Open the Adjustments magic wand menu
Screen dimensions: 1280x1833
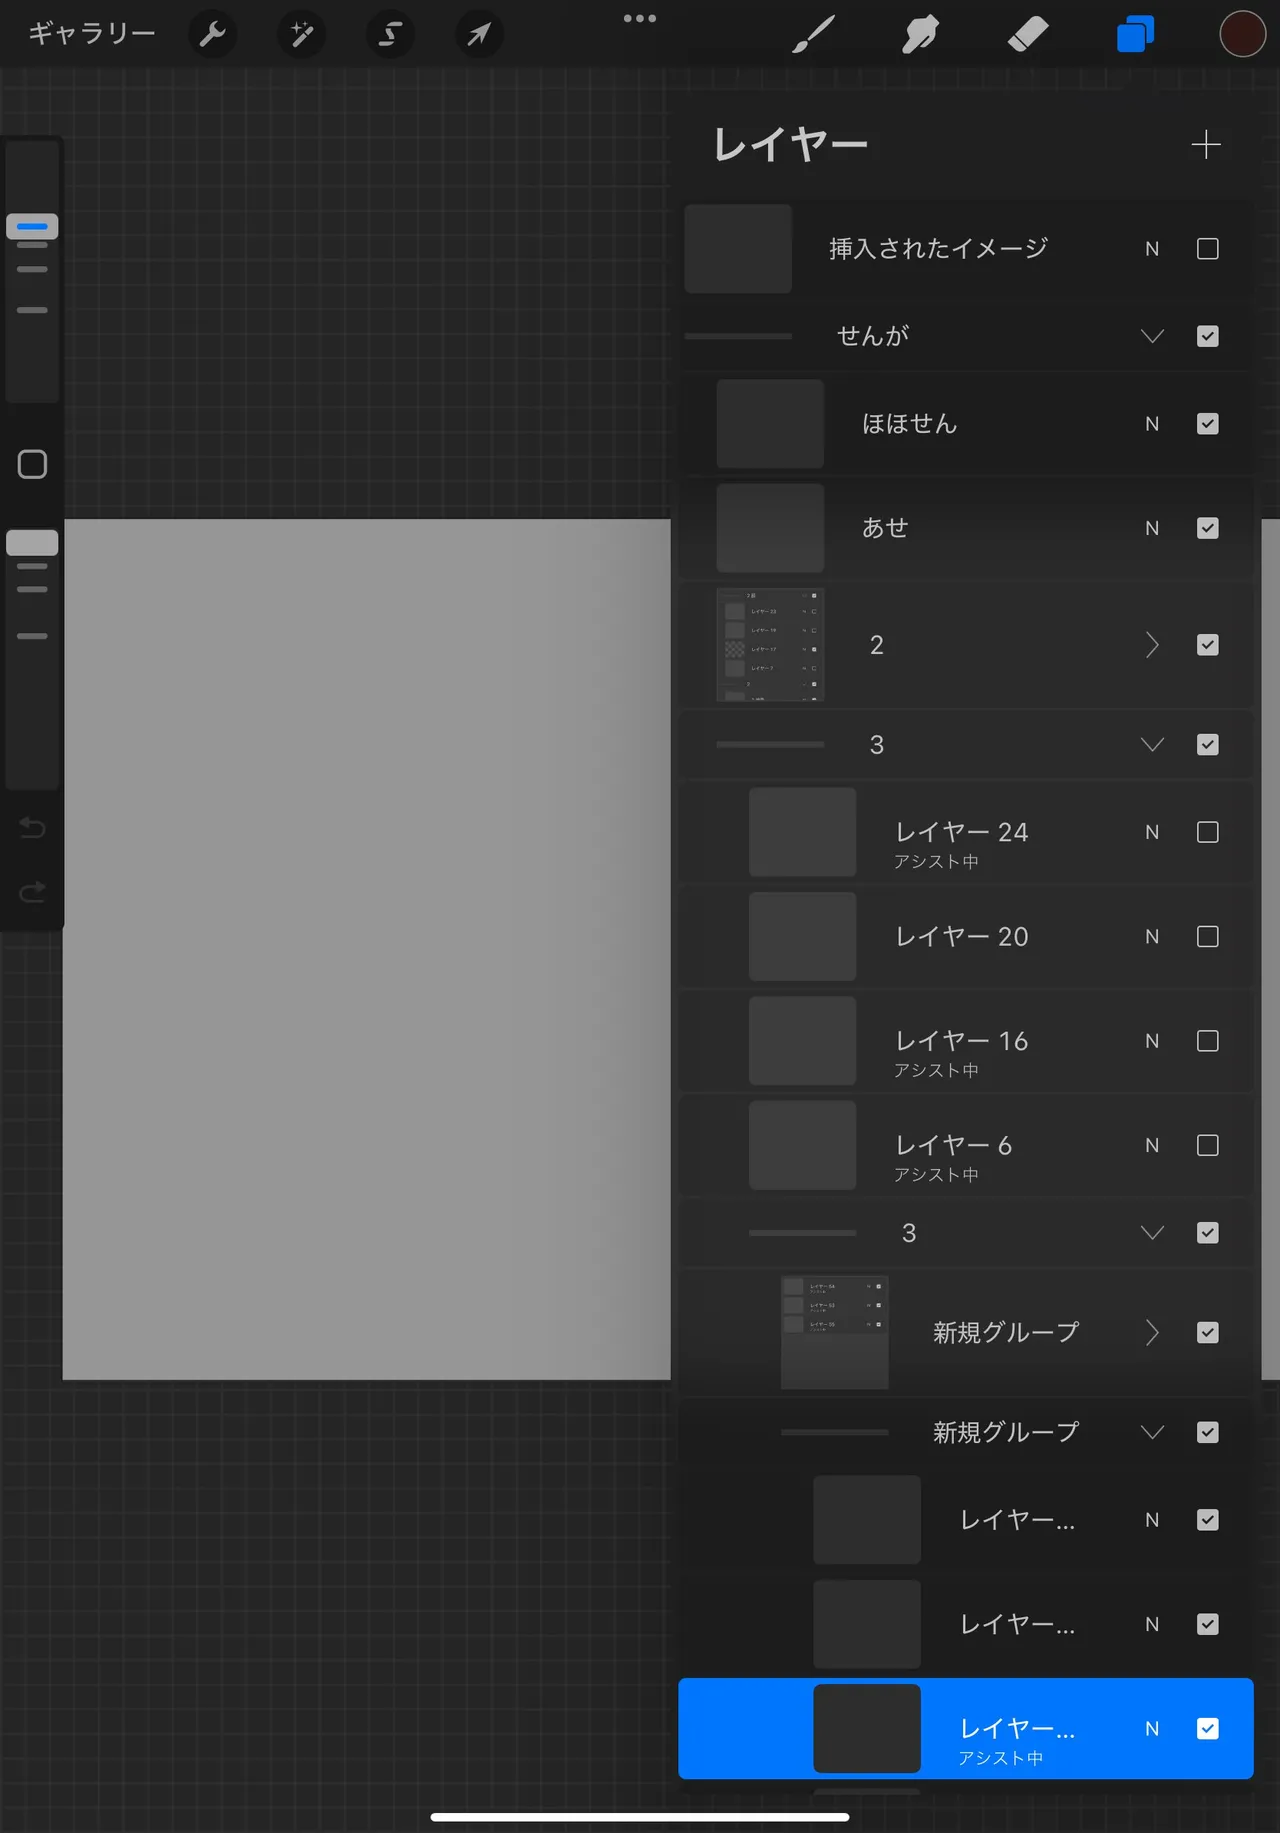(301, 35)
